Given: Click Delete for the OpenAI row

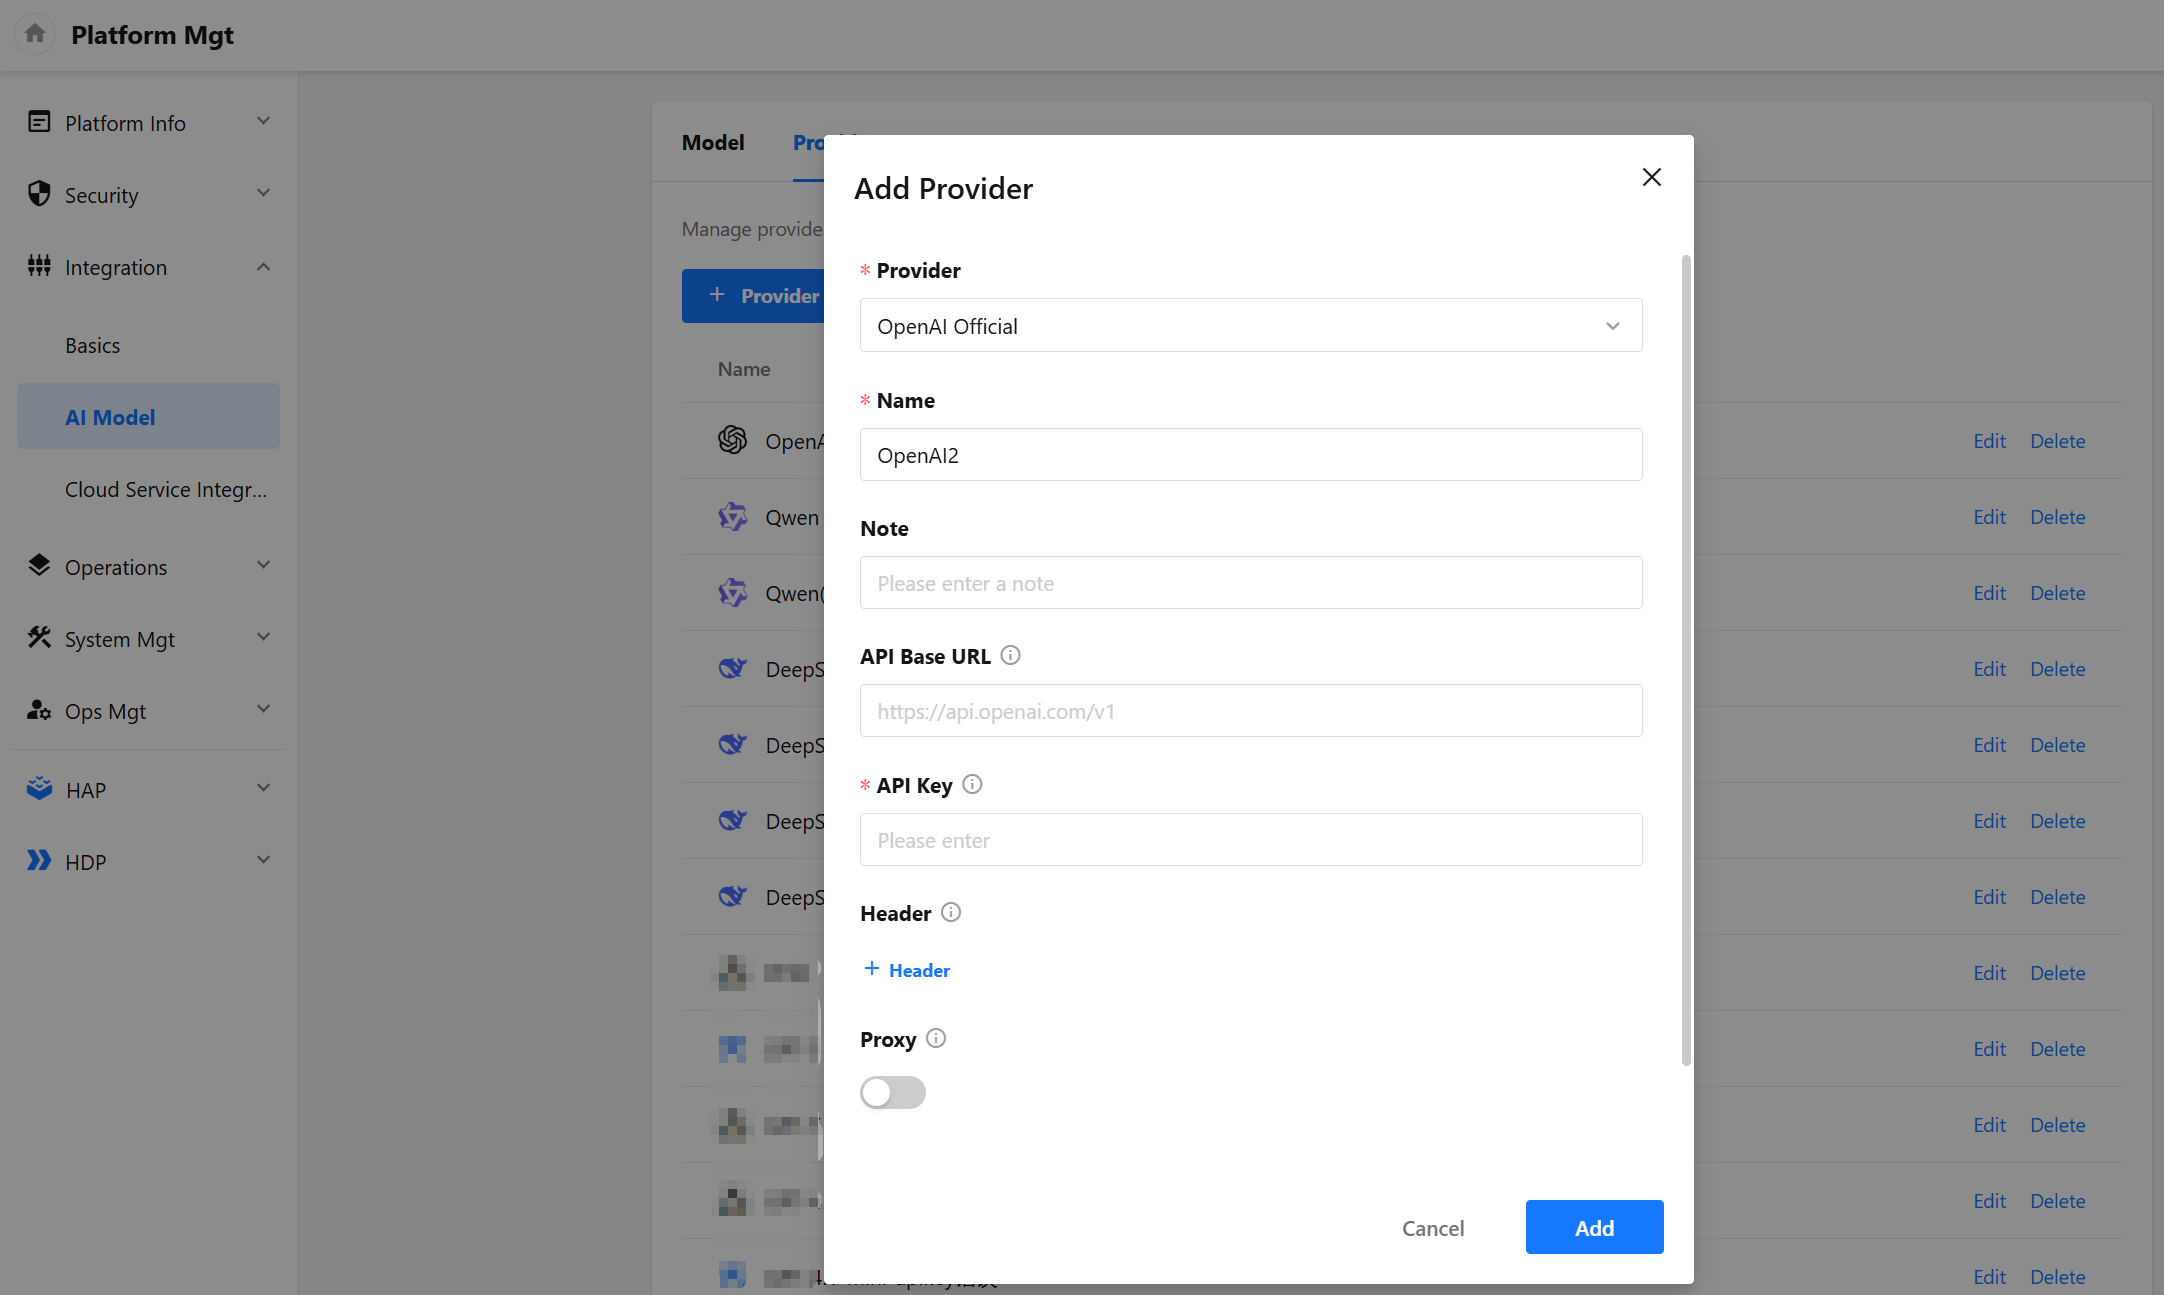Looking at the screenshot, I should coord(2057,440).
